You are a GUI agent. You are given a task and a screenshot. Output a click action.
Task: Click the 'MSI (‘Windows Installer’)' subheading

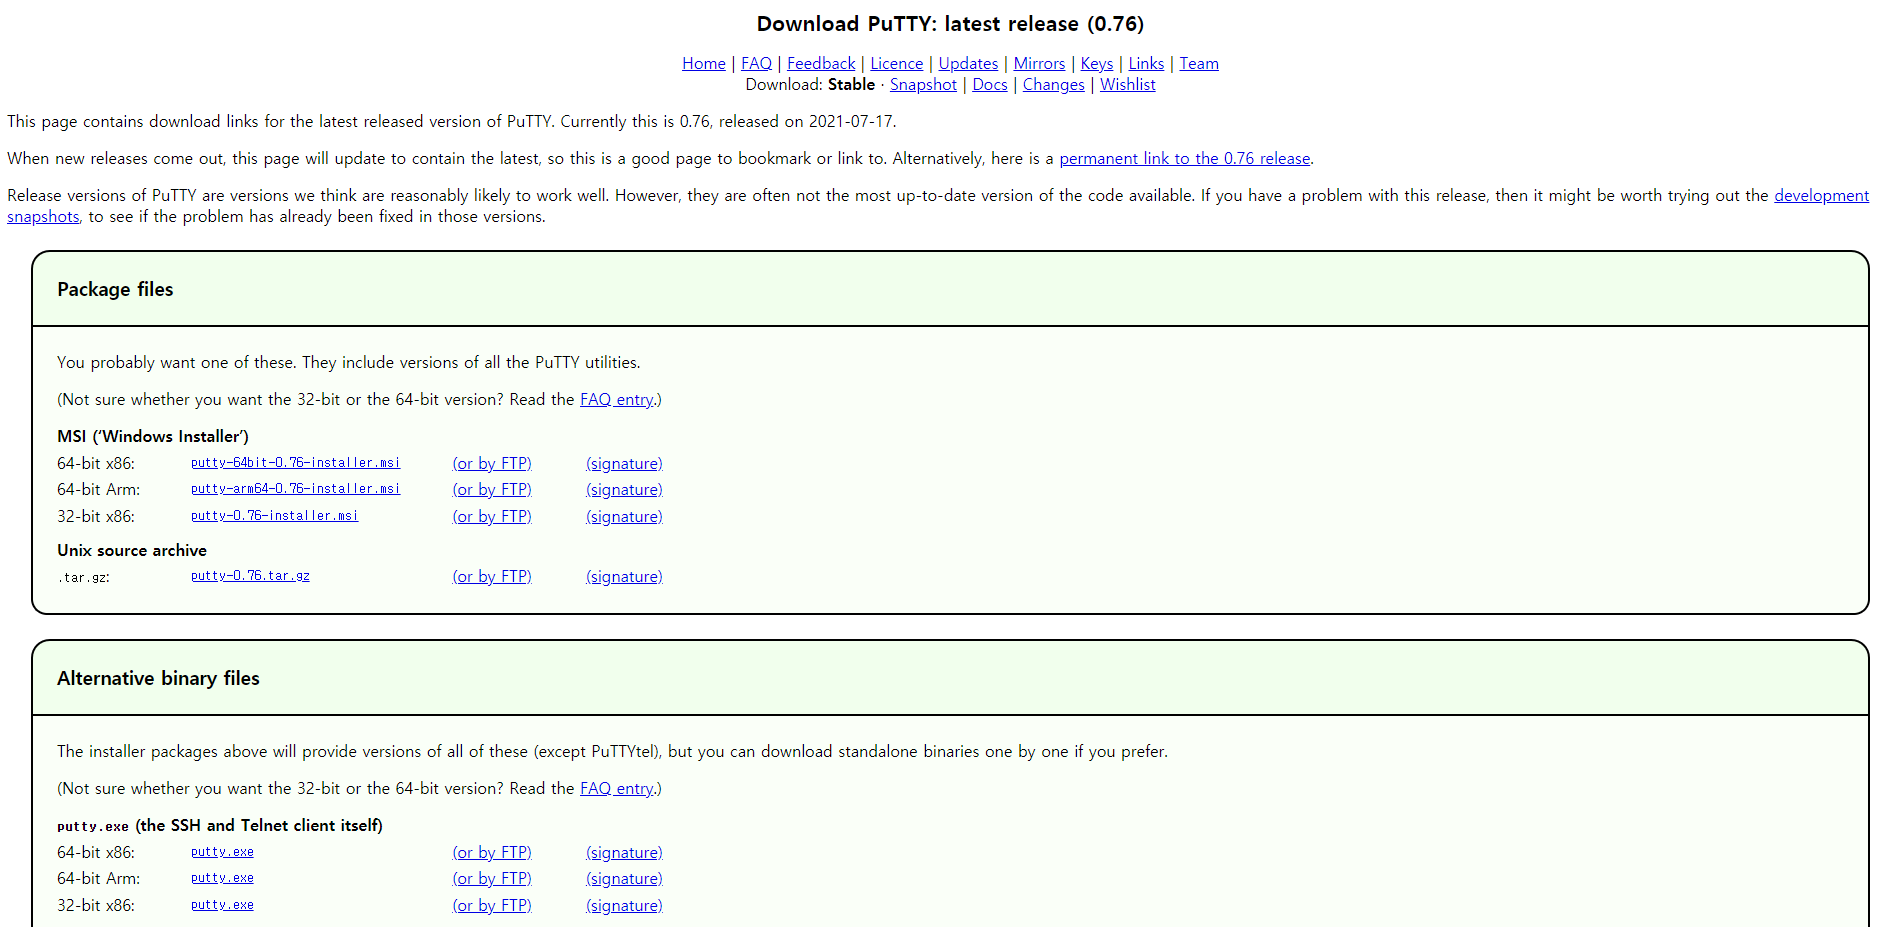point(153,437)
